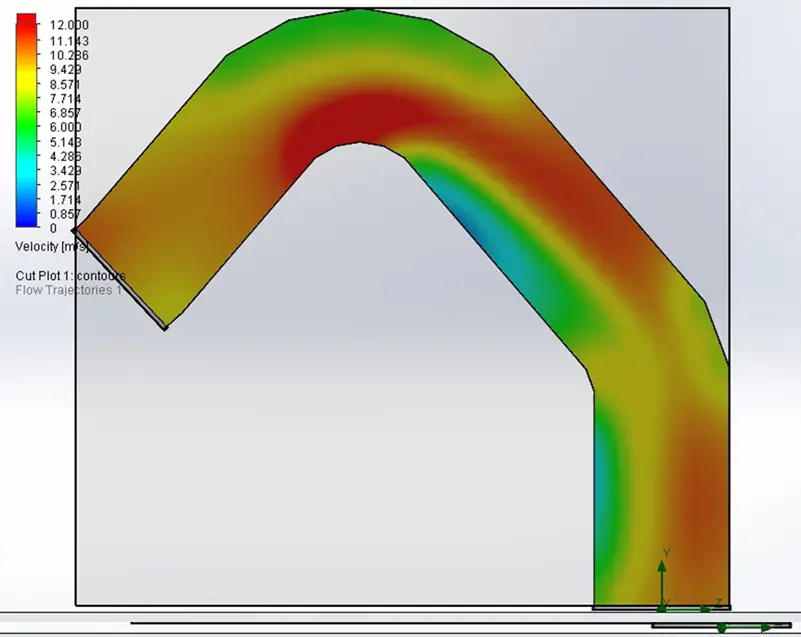Select the Cut Plot 1: contours label

[x=70, y=276]
